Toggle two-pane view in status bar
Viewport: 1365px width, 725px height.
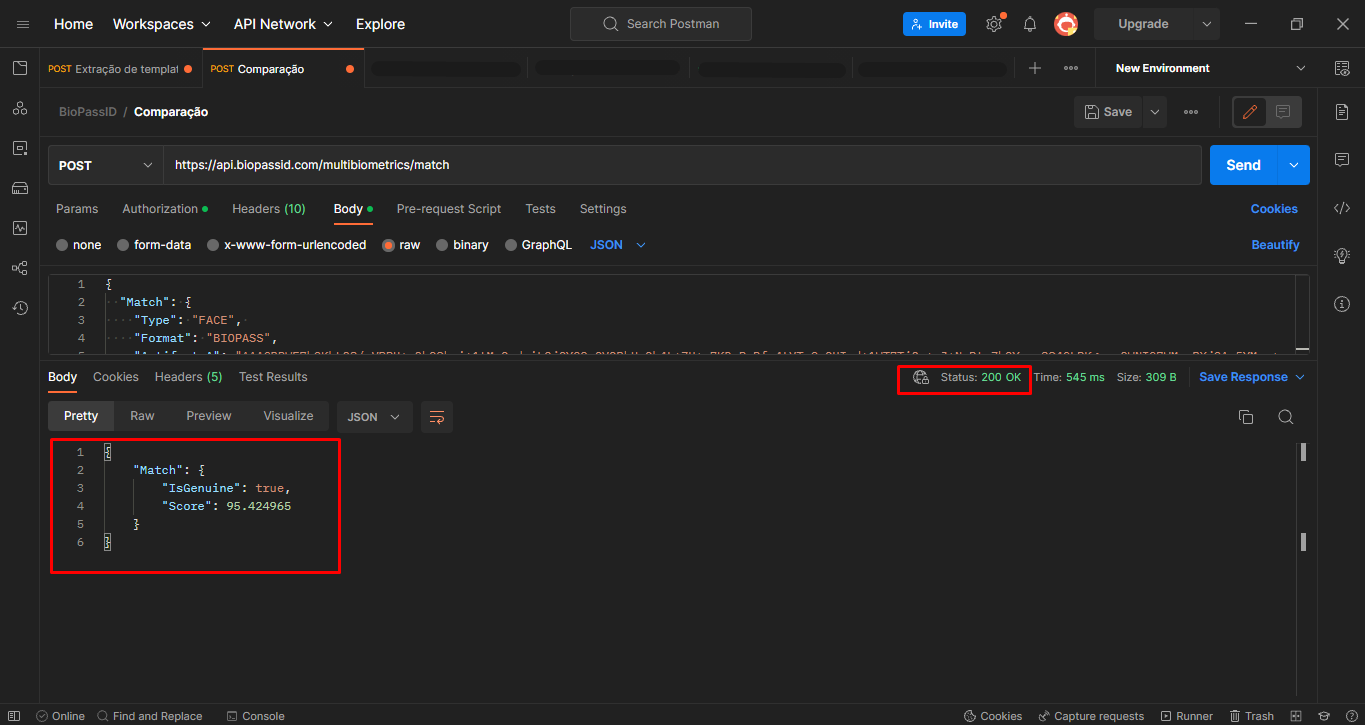click(1296, 716)
